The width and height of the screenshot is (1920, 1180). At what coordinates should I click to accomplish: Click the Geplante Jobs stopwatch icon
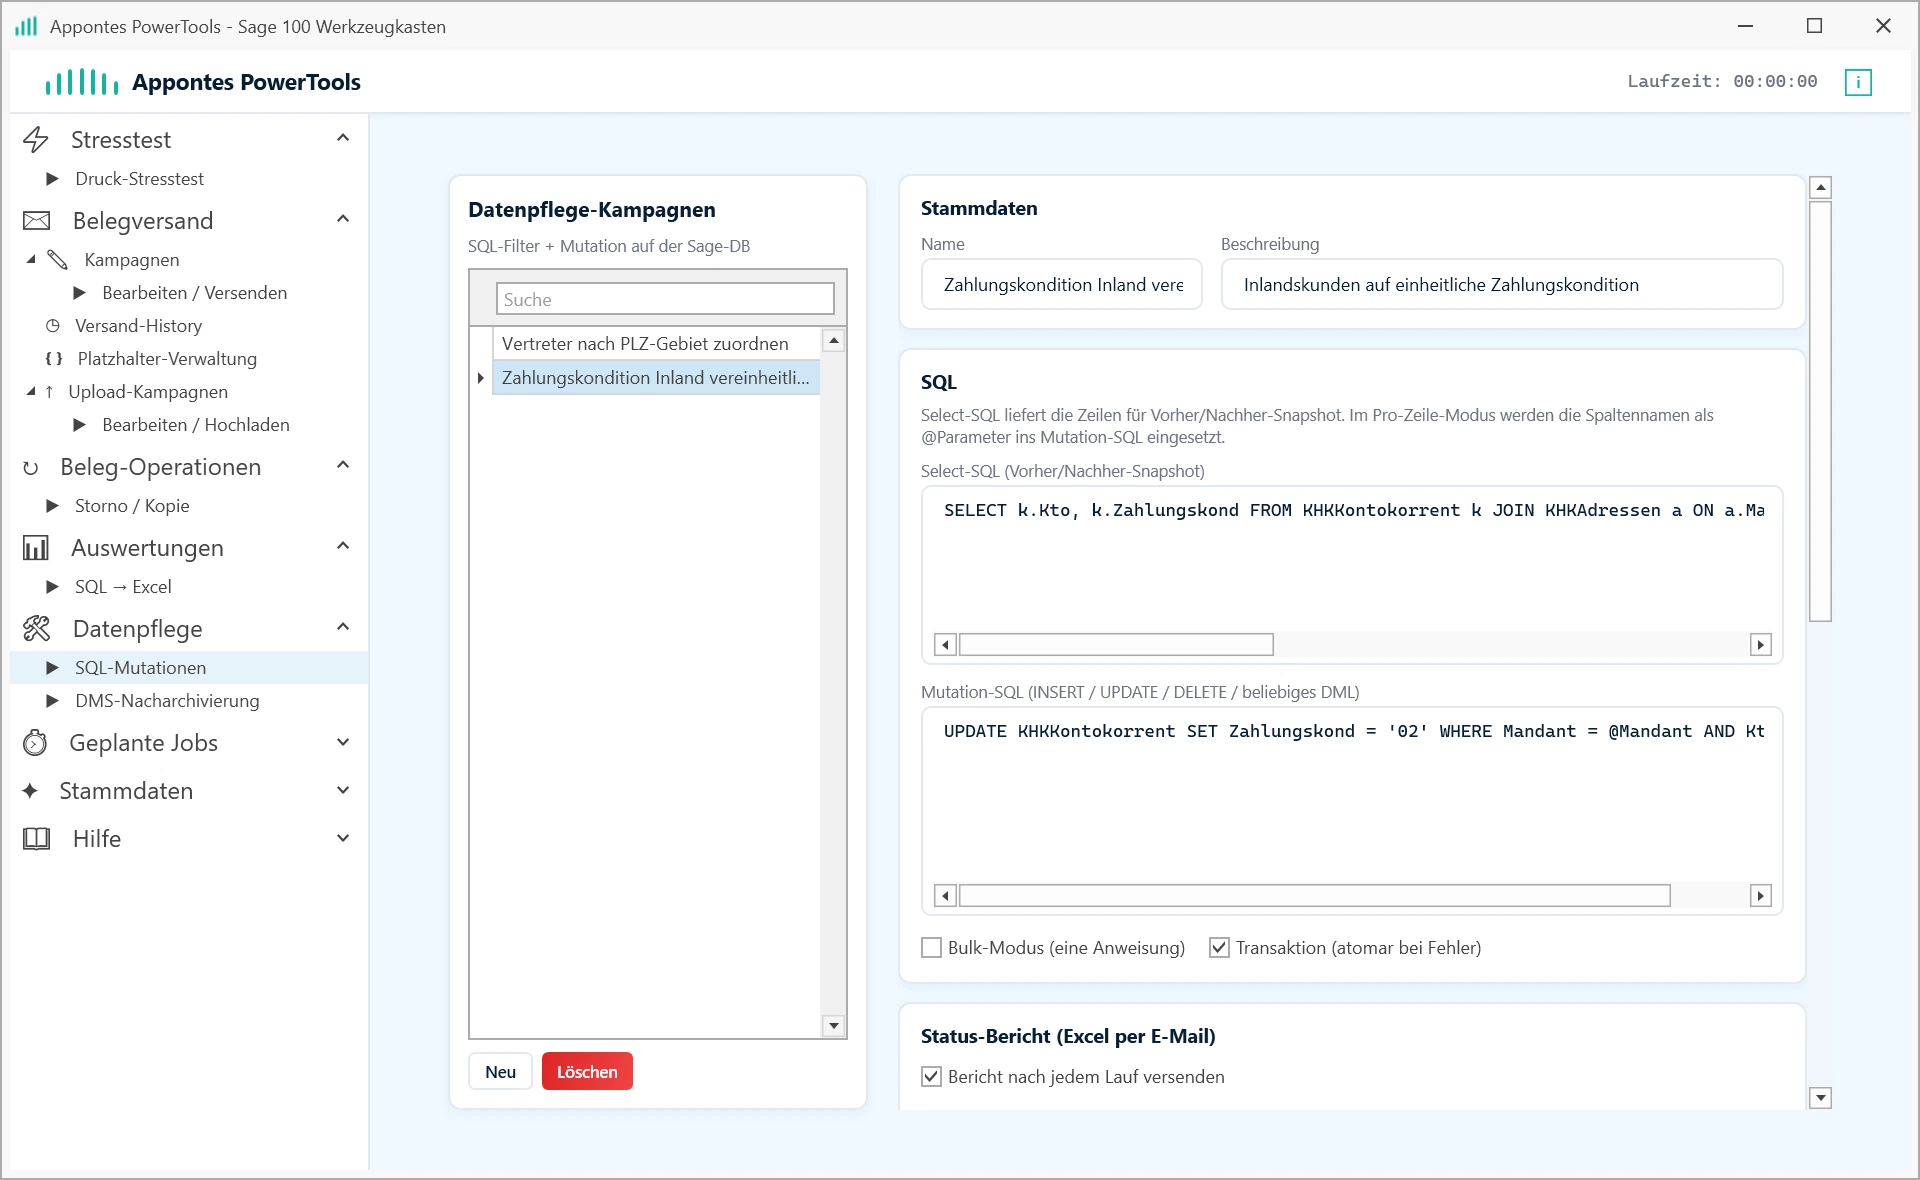[35, 743]
